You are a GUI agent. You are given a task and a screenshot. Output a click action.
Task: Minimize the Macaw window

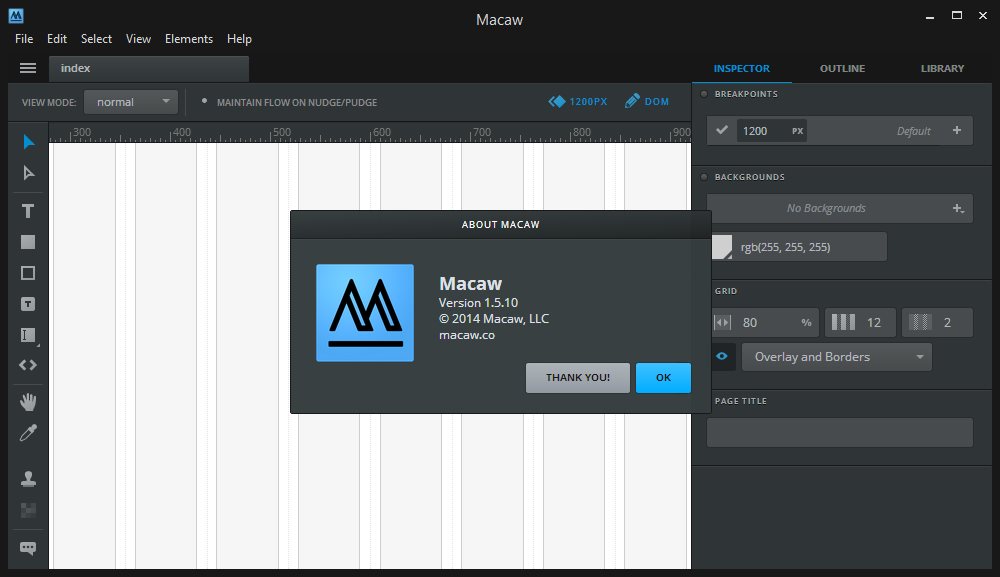[930, 17]
